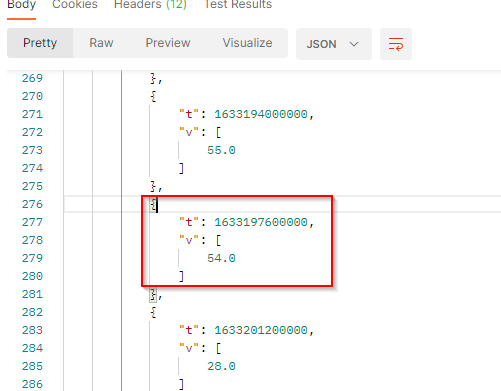Click the "v" key on line 272
This screenshot has height=391, width=501.
189,132
